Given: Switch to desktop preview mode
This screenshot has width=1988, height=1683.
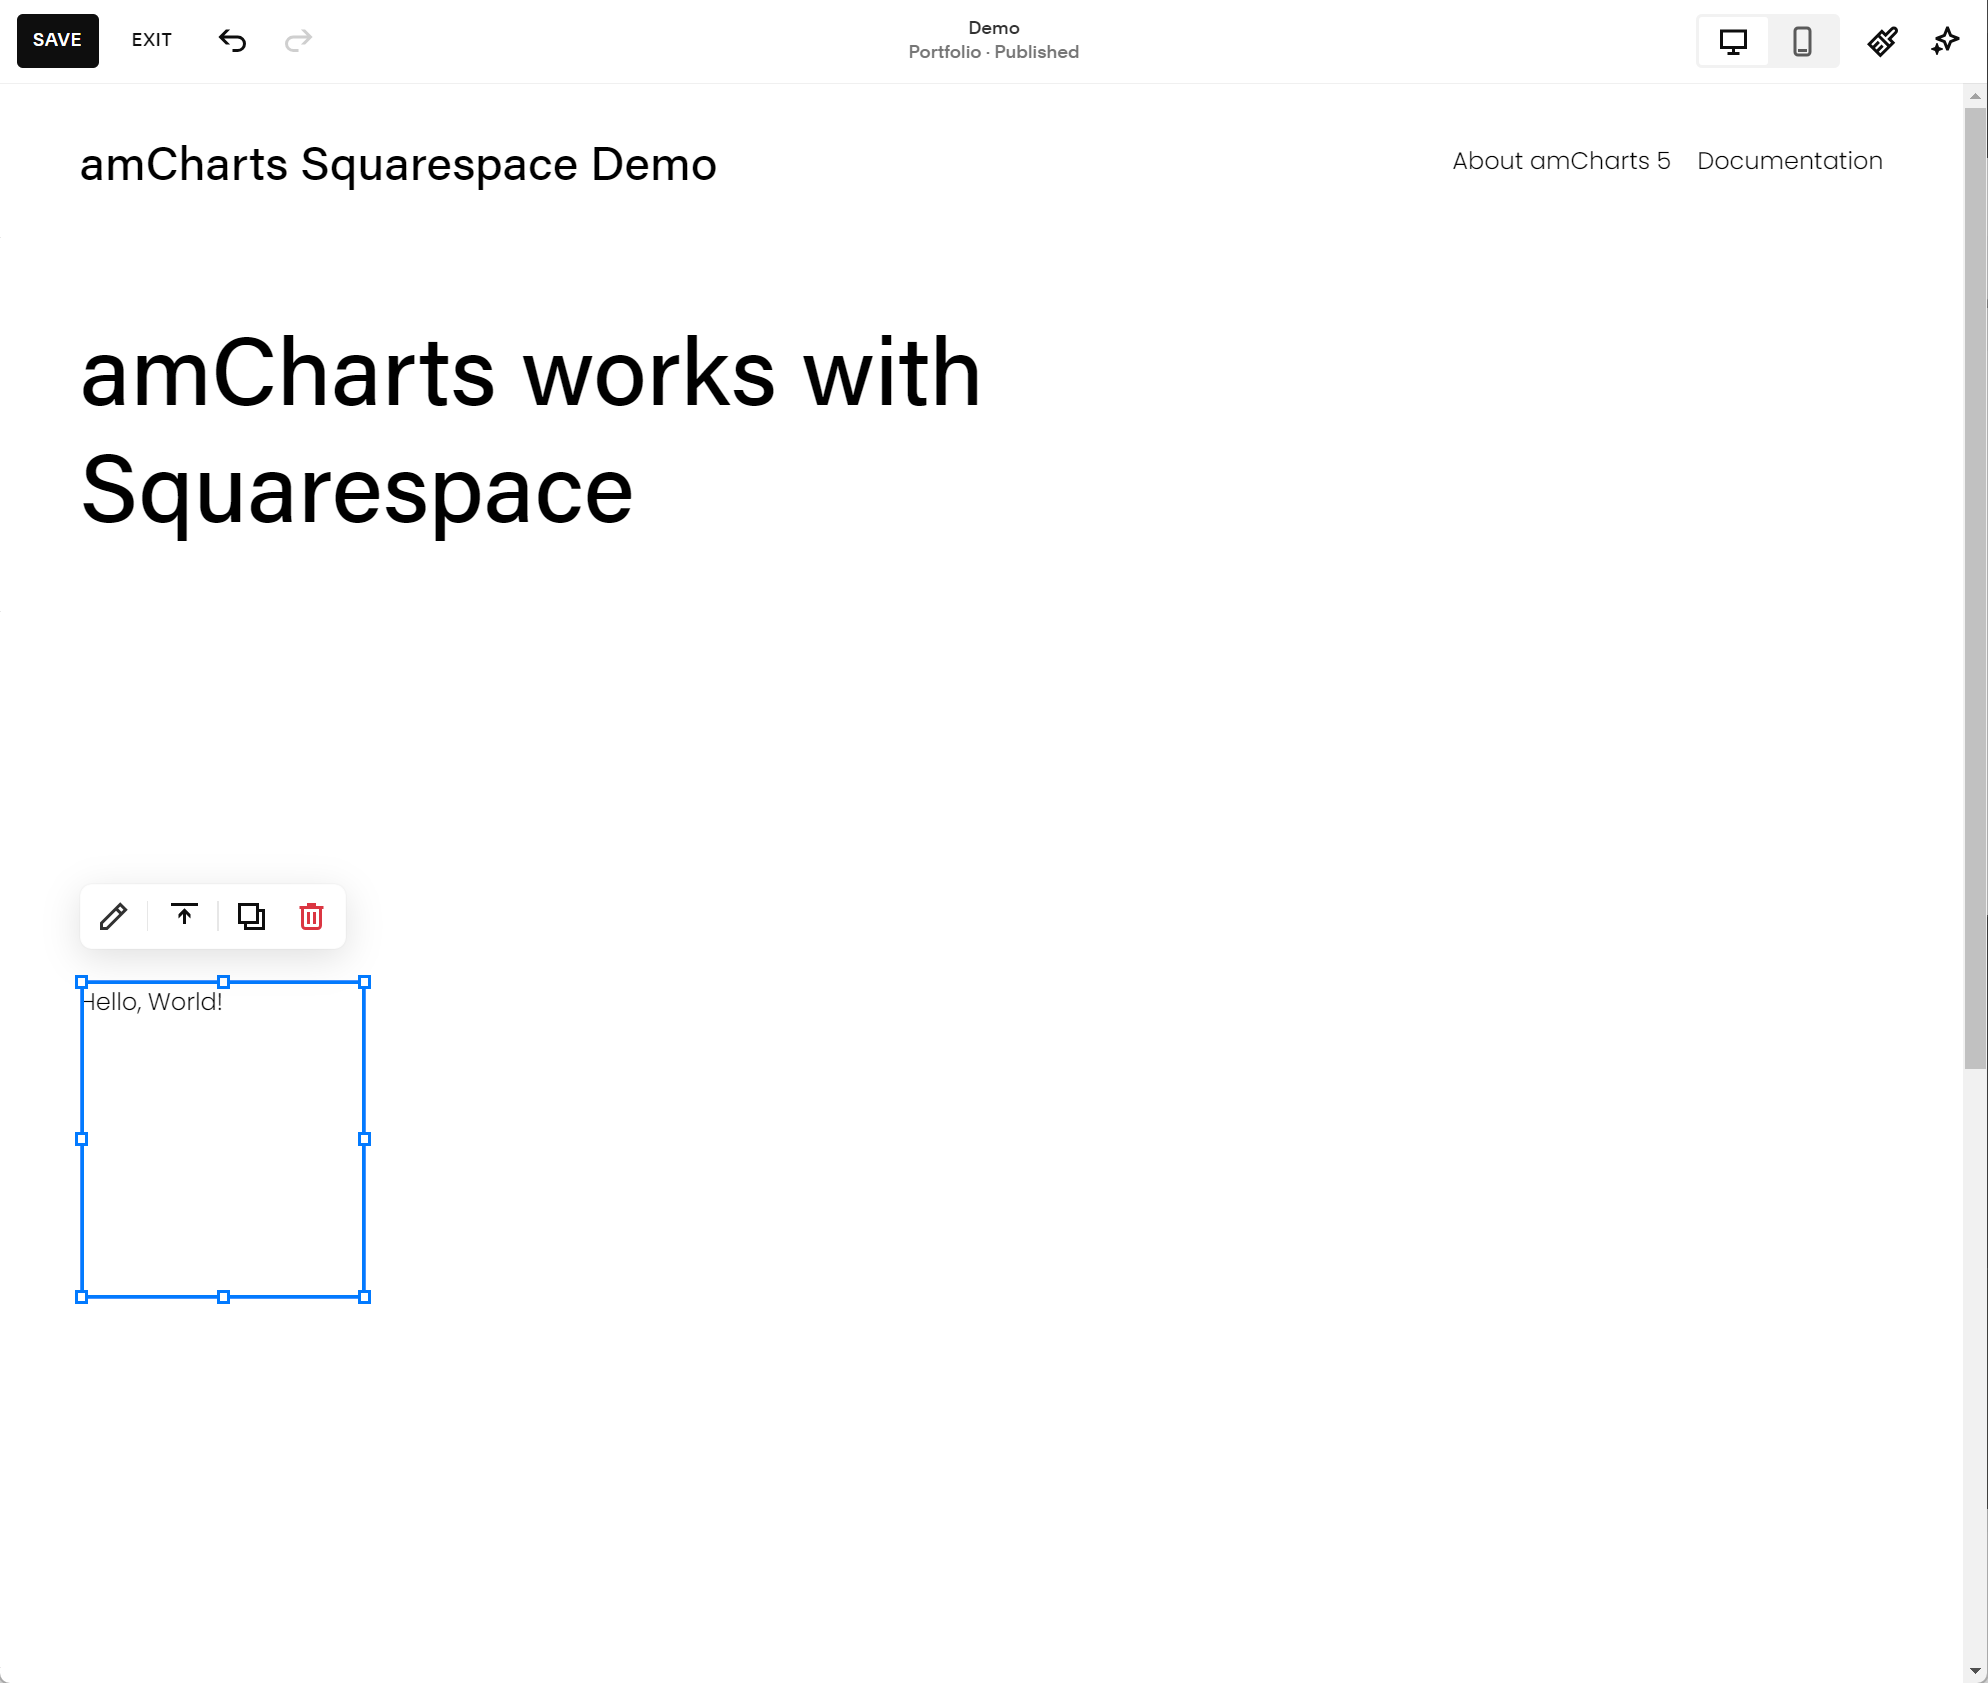Looking at the screenshot, I should [1733, 41].
